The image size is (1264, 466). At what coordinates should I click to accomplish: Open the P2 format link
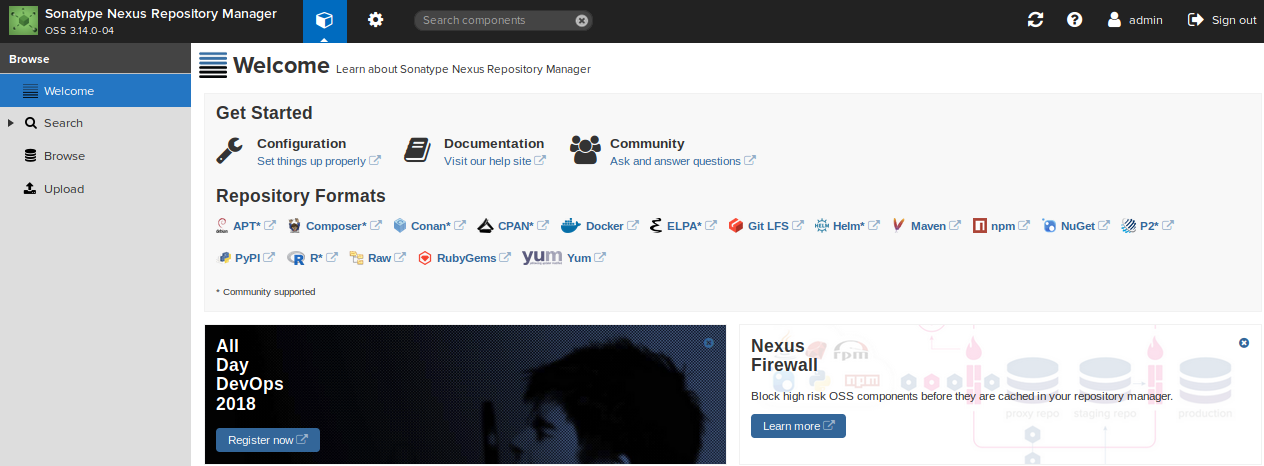click(x=1156, y=226)
